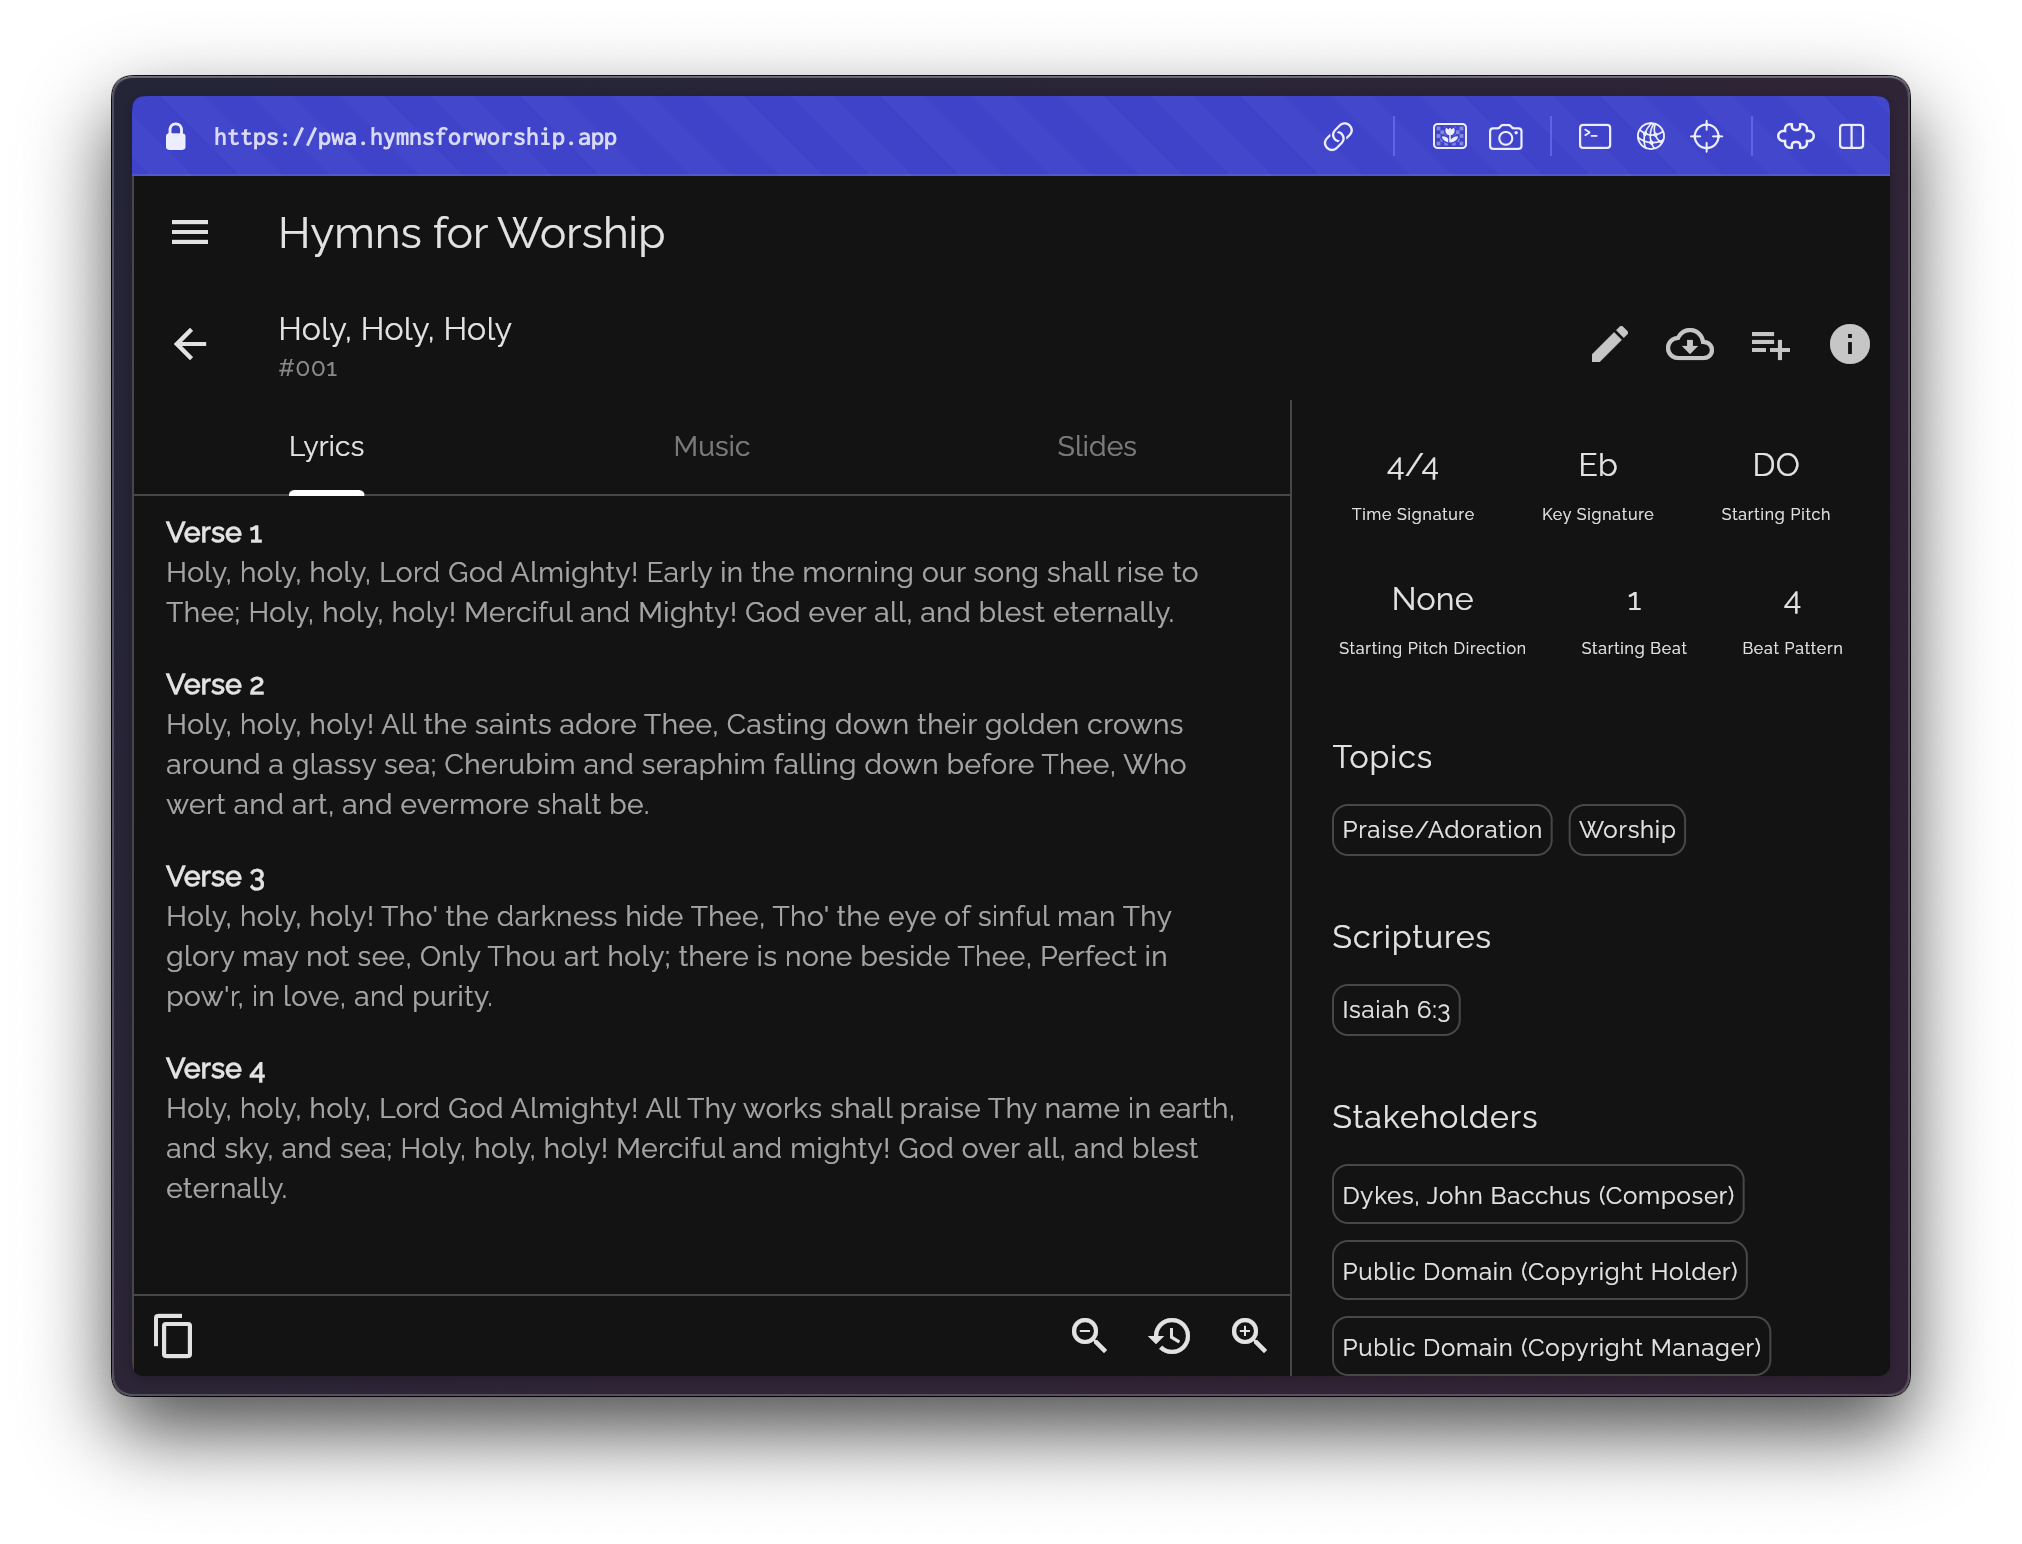
Task: Toggle the split view panel icon
Action: (x=1851, y=136)
